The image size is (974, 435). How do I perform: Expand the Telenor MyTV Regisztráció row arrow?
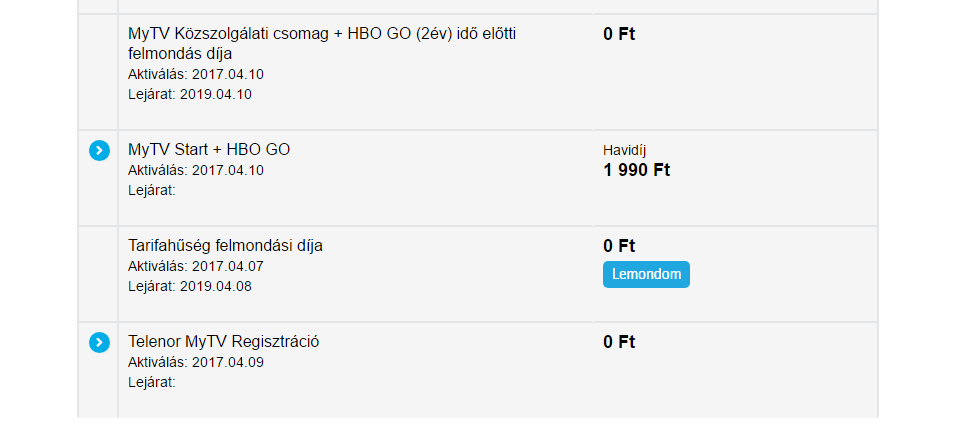click(x=99, y=343)
